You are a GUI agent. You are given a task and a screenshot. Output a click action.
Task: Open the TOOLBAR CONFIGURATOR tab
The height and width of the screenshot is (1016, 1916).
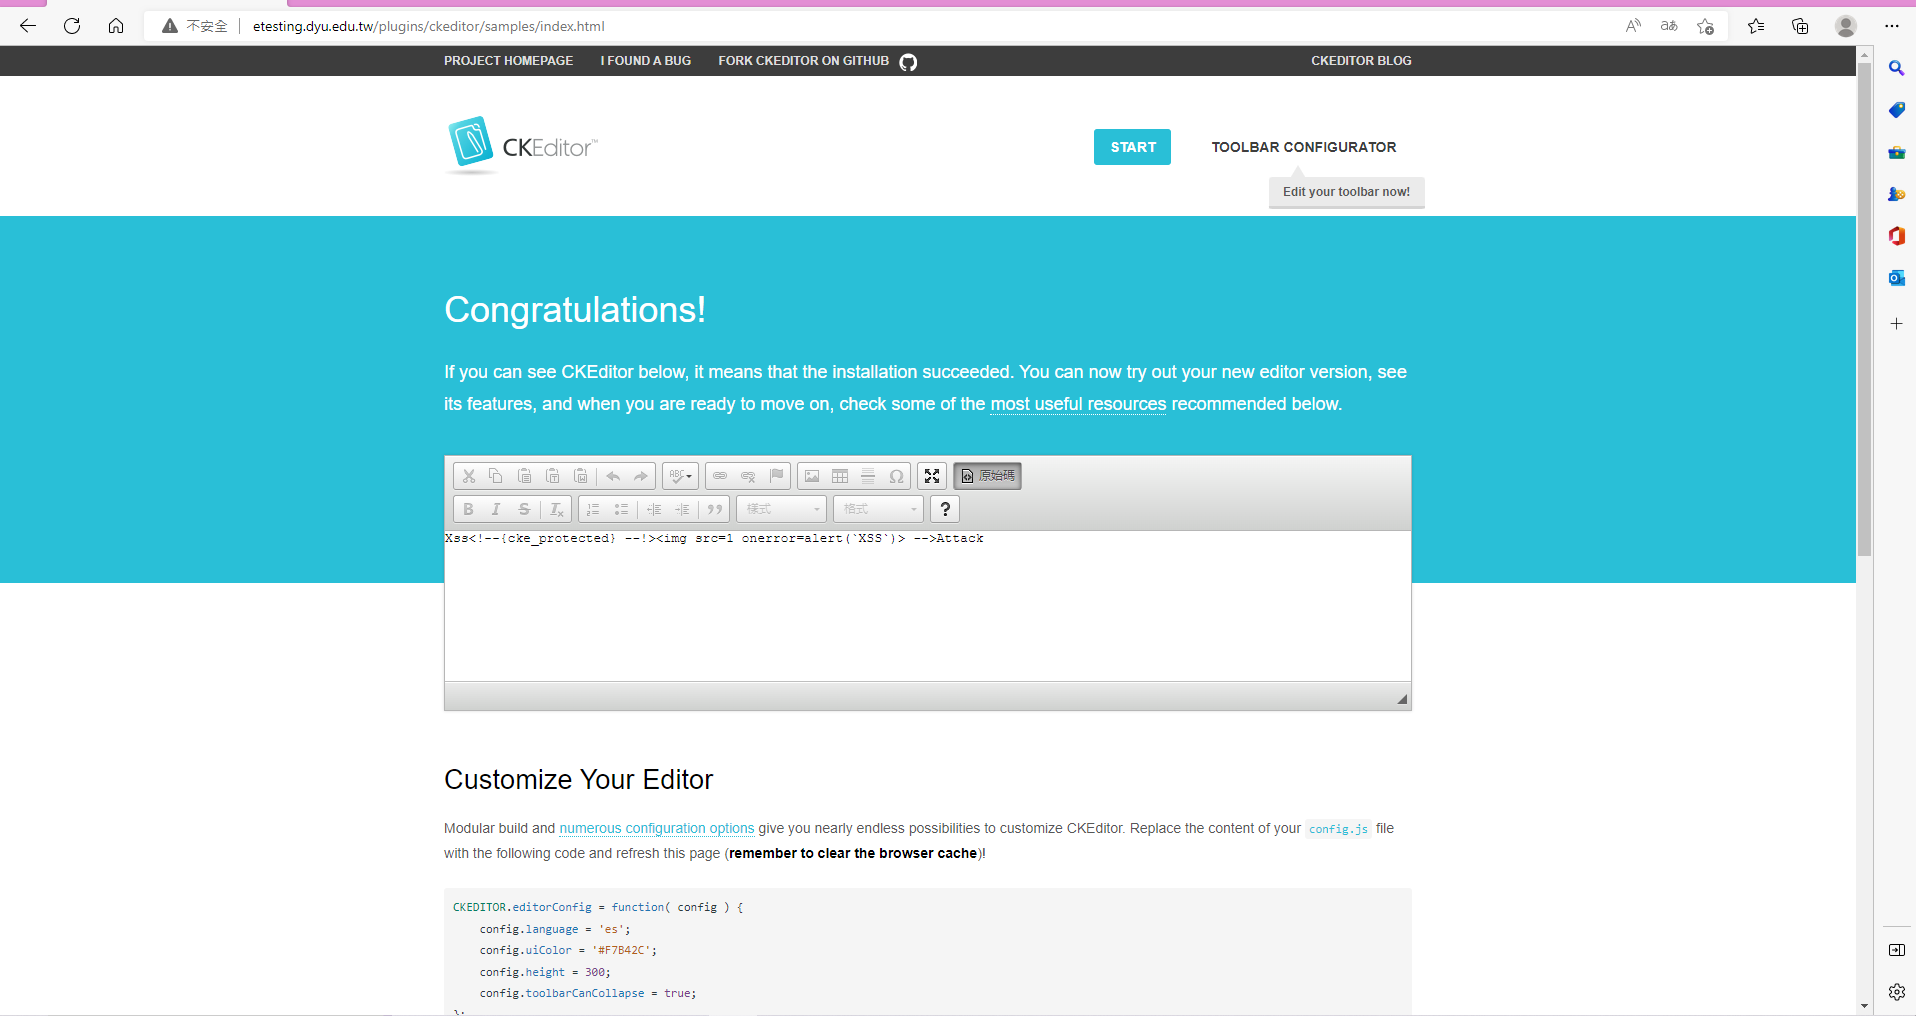click(1304, 147)
